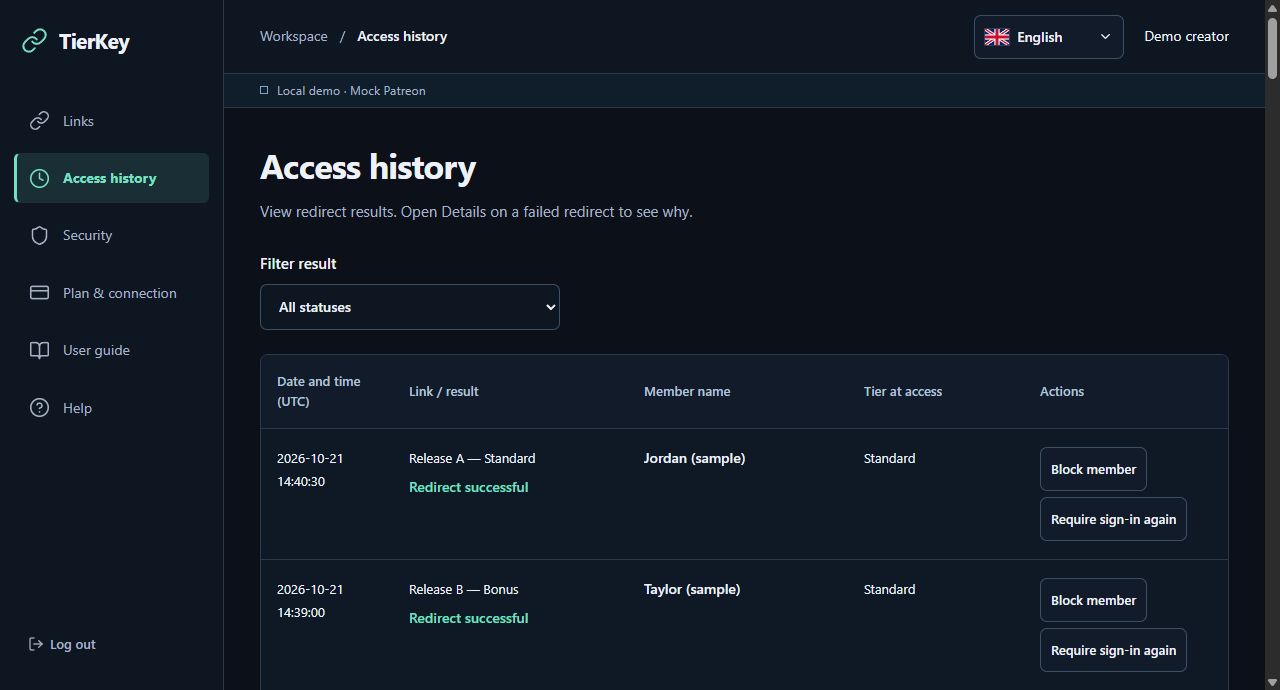Click the Demo creator account name
Screen dimensions: 1280x690
[1186, 36]
